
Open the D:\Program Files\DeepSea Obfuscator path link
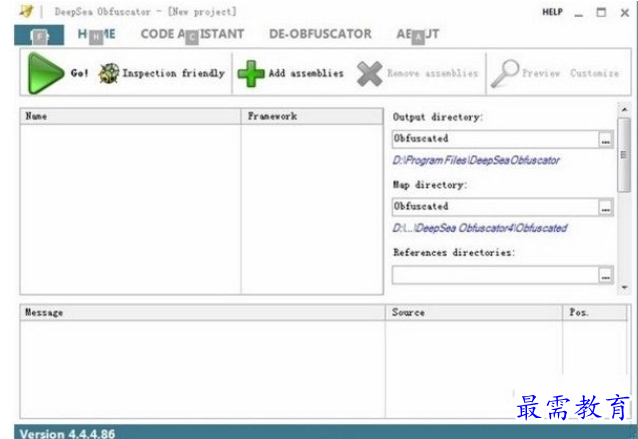pyautogui.click(x=476, y=160)
